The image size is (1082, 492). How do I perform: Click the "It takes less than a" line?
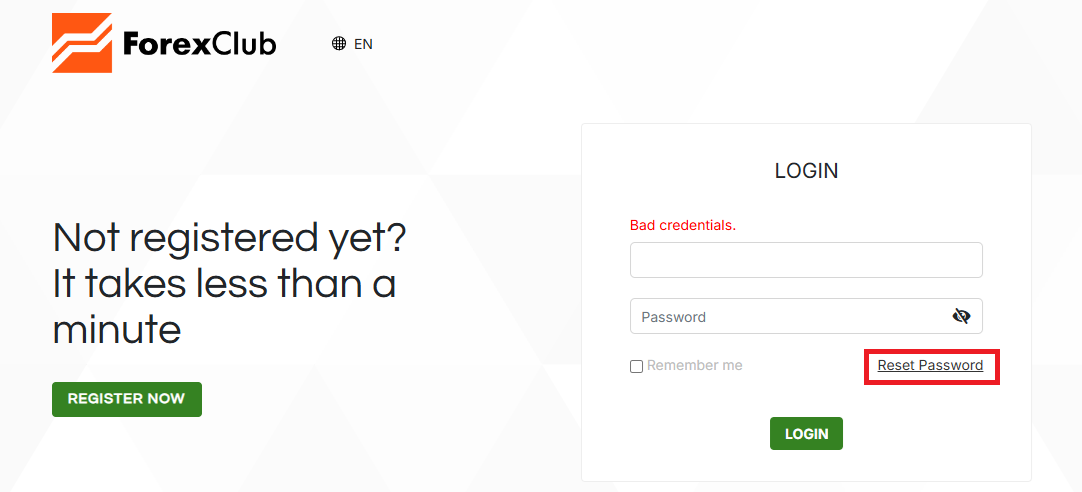[x=224, y=284]
